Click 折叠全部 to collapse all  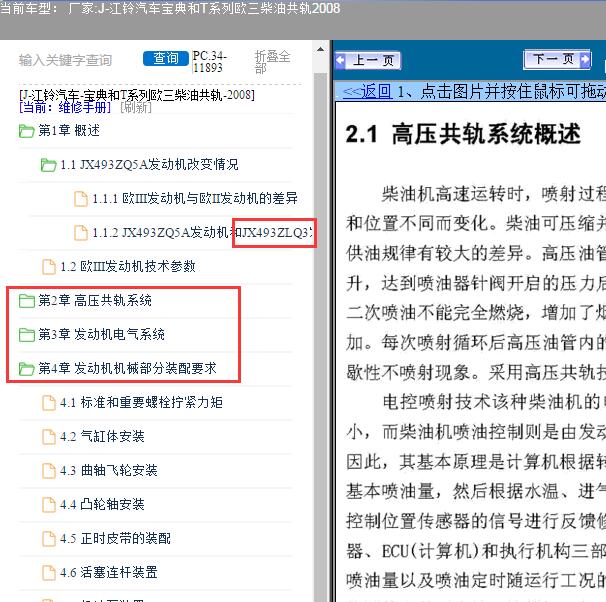pyautogui.click(x=272, y=62)
